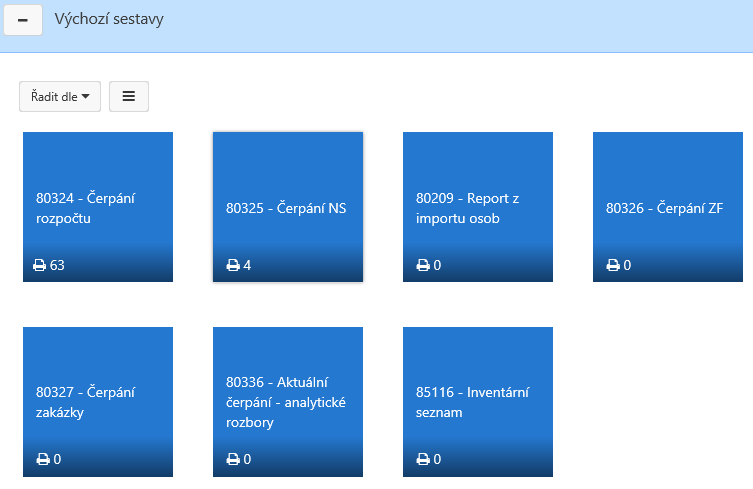This screenshot has width=753, height=489.
Task: Open report 85116 - Inventární seznam tile
Action: coord(478,402)
